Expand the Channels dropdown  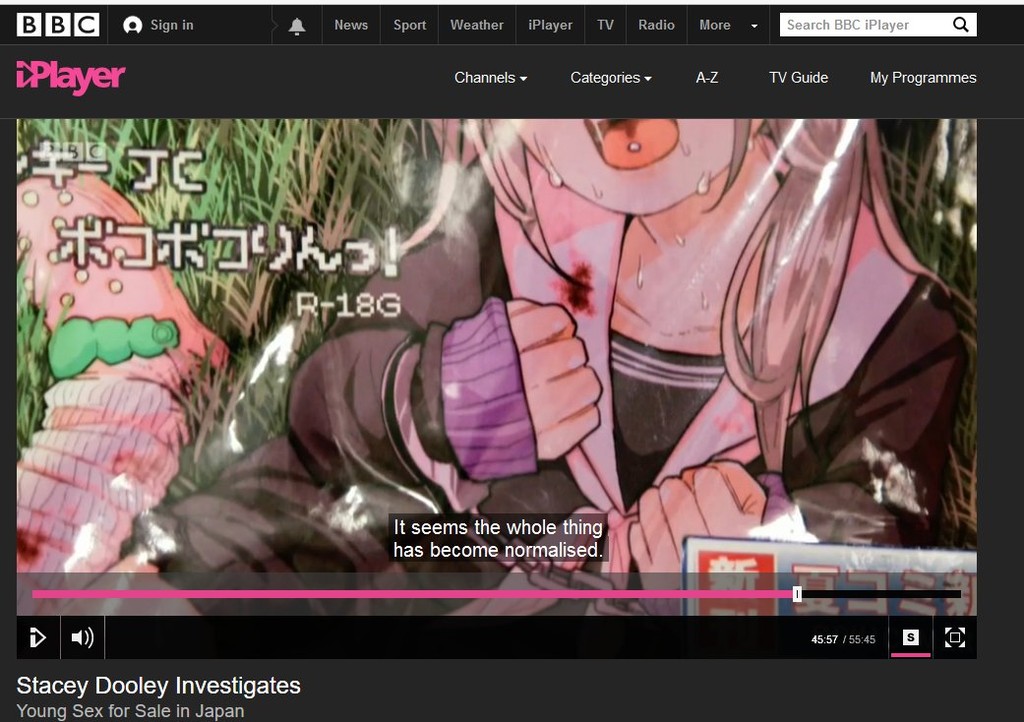coord(490,78)
